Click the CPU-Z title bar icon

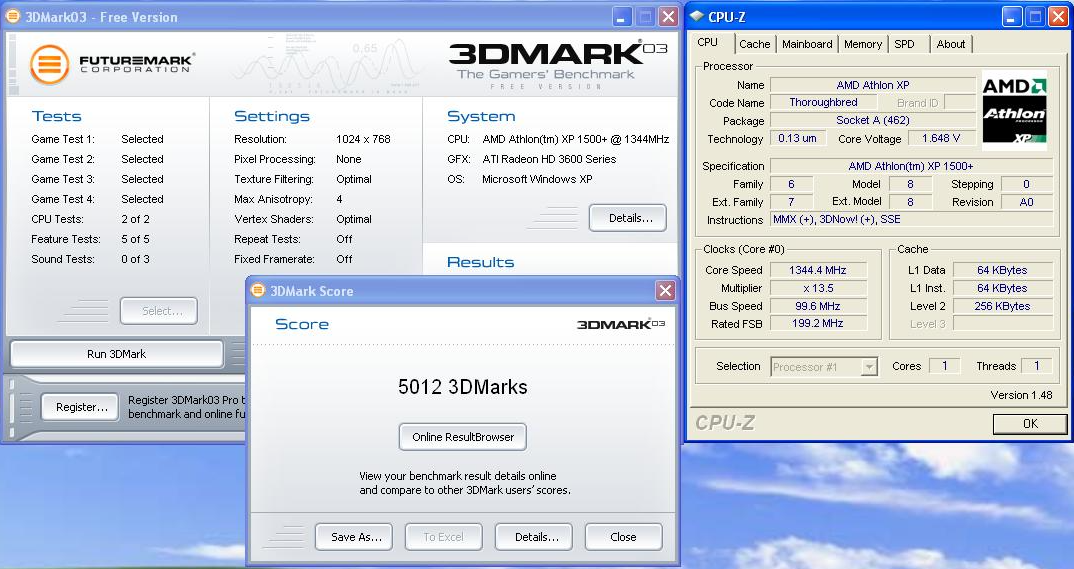(x=697, y=16)
